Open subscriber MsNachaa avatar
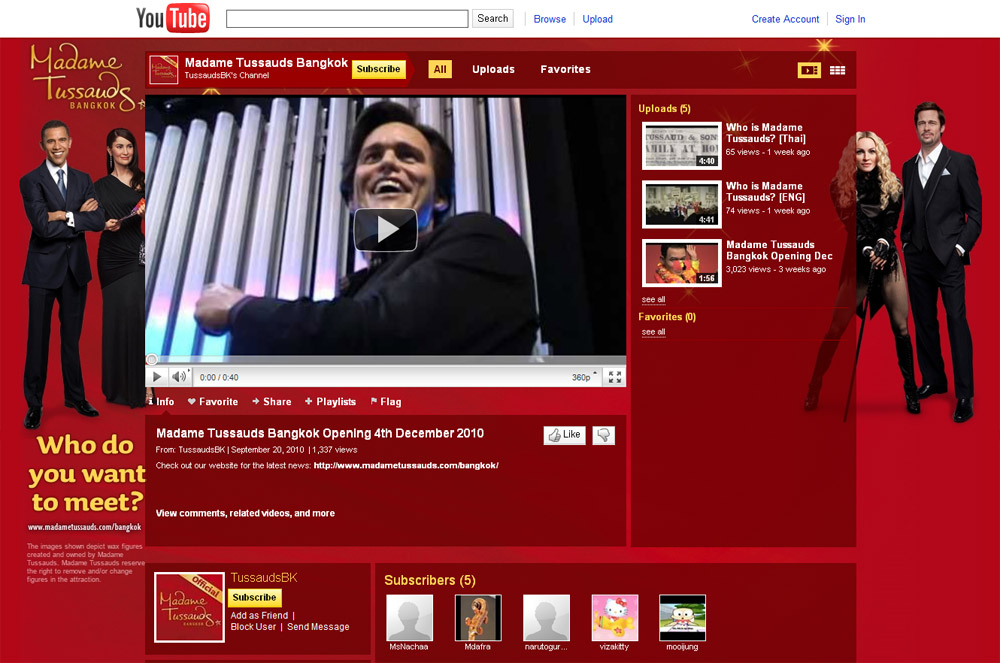This screenshot has width=1000, height=663. click(409, 617)
